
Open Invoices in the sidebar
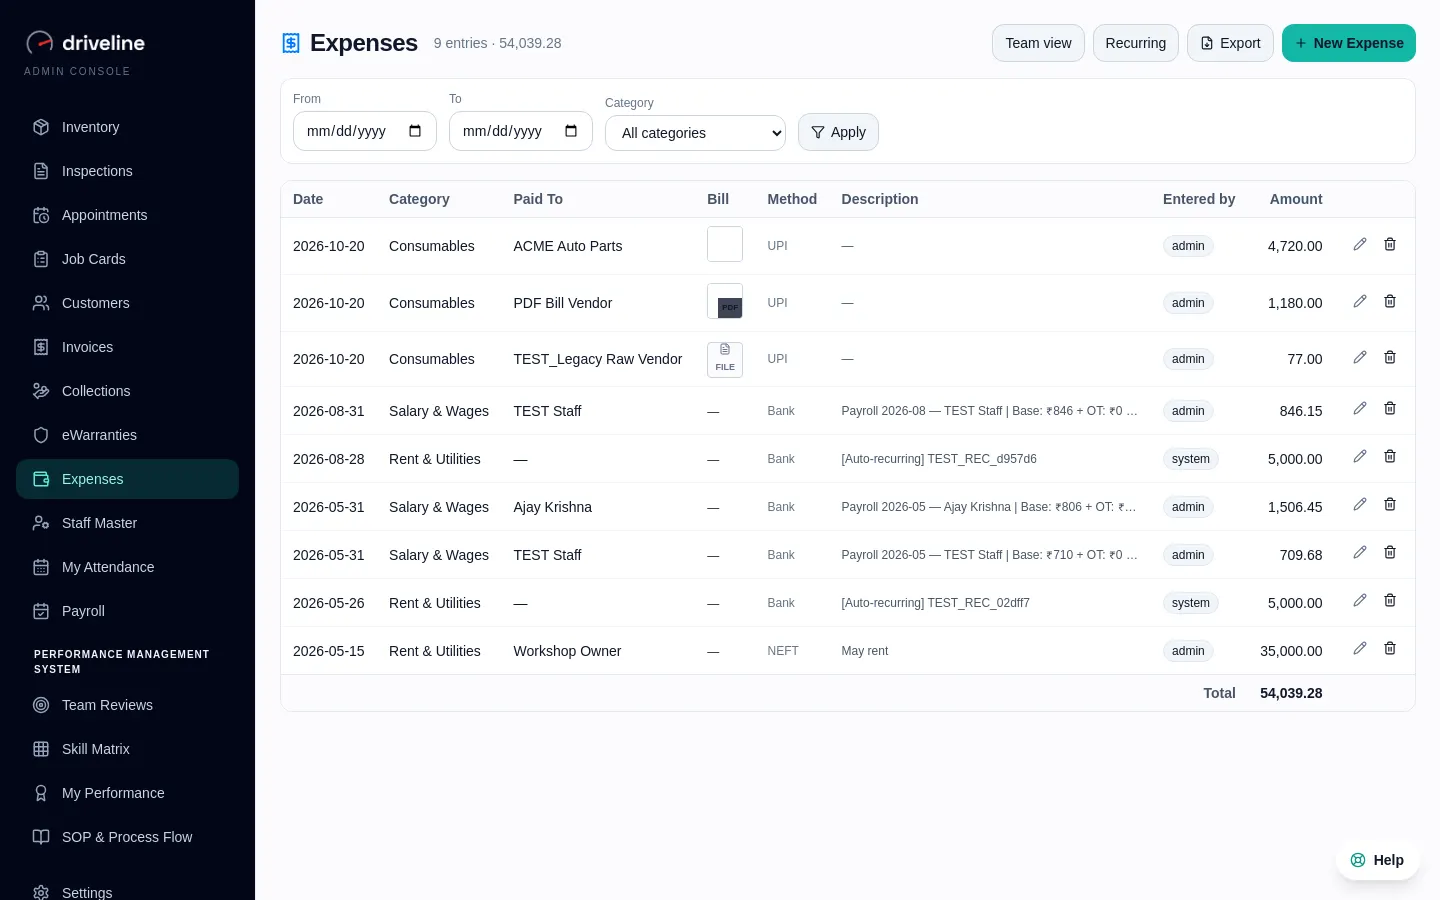click(x=127, y=347)
